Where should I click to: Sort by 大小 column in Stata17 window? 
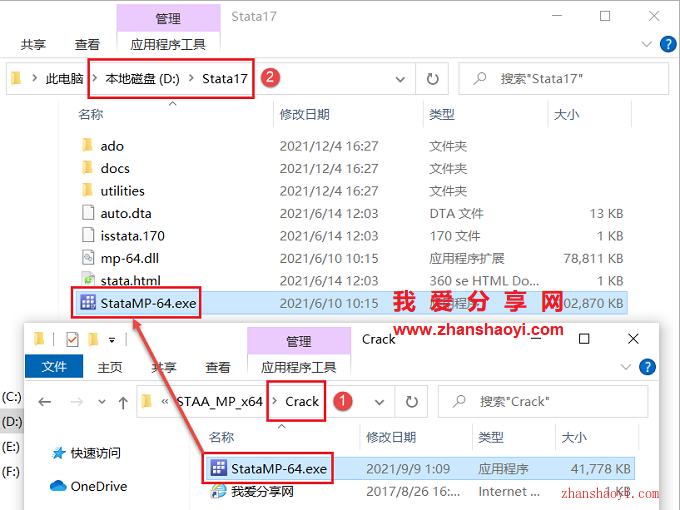566,114
